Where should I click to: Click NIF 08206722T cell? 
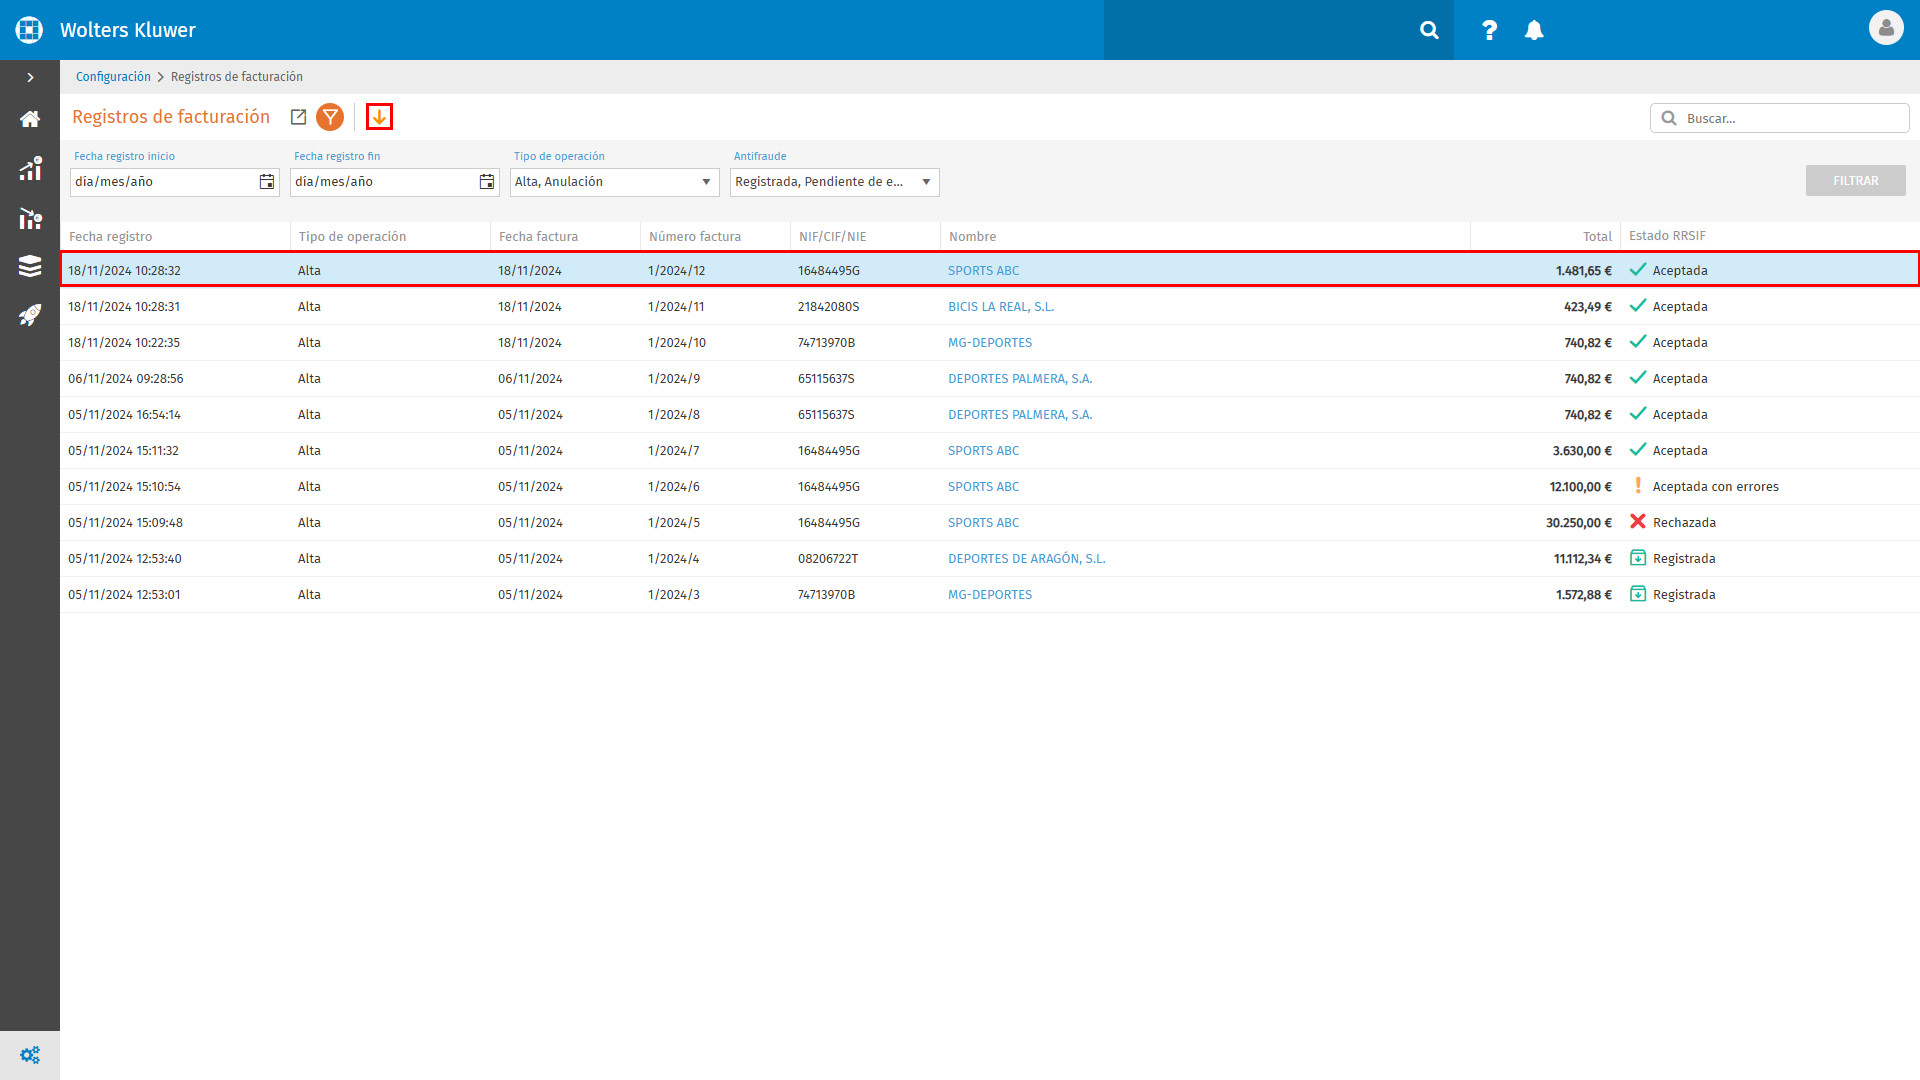828,559
